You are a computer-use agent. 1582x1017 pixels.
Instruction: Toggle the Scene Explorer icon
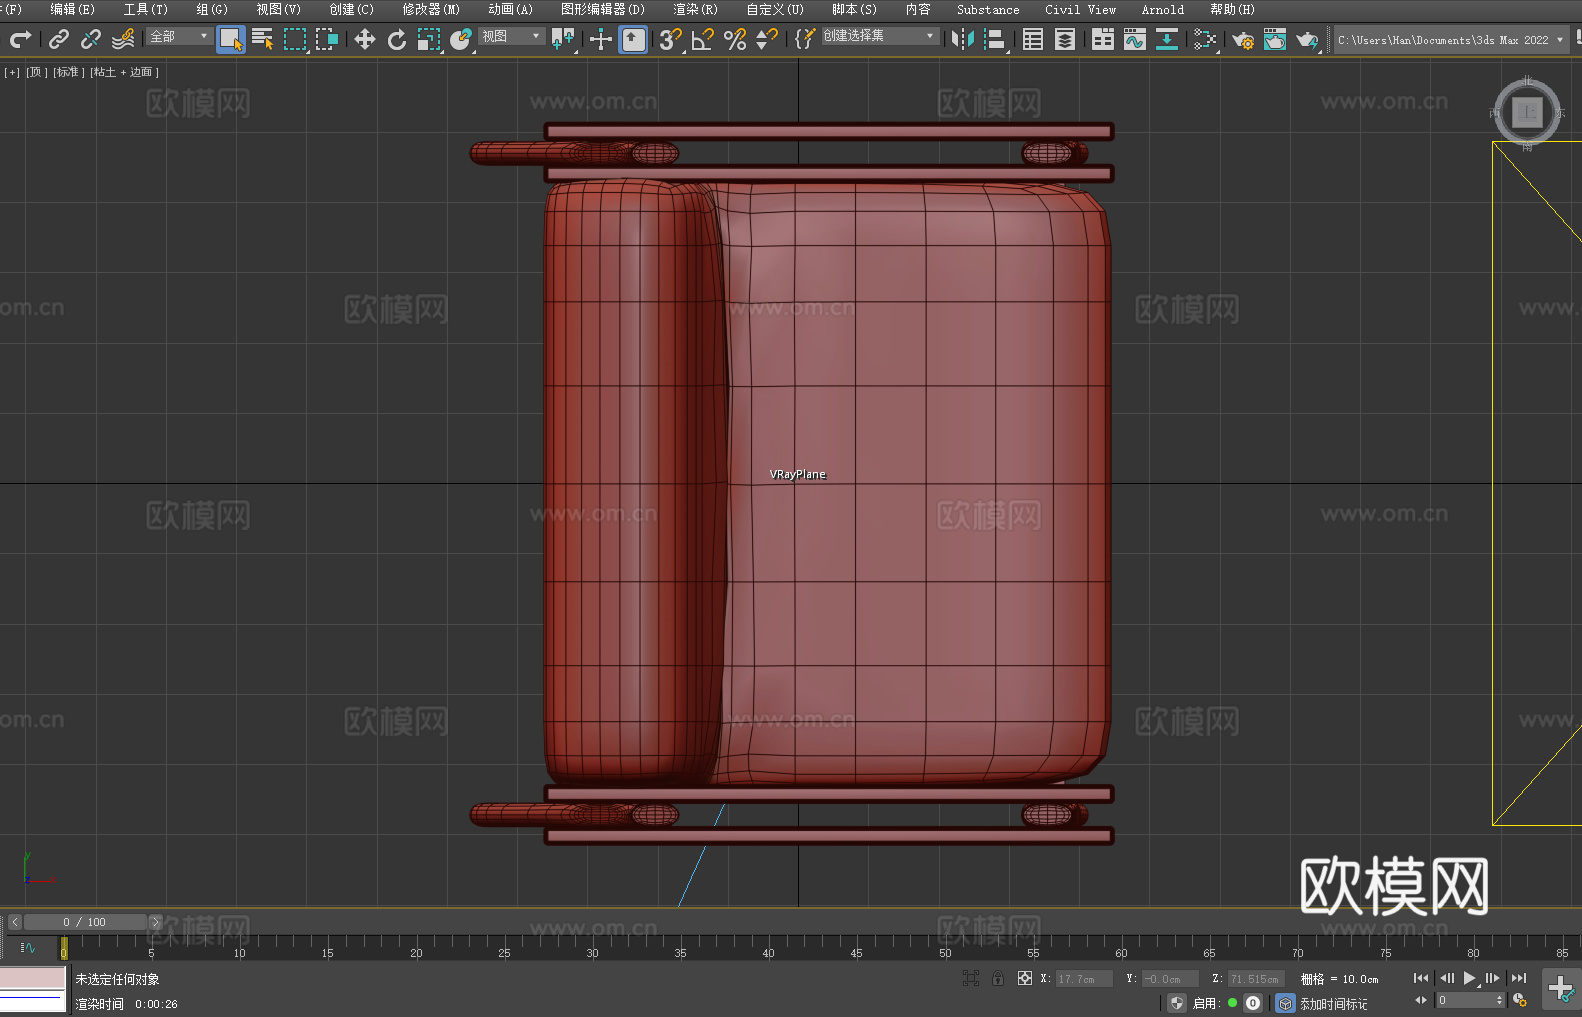pyautogui.click(x=1033, y=39)
